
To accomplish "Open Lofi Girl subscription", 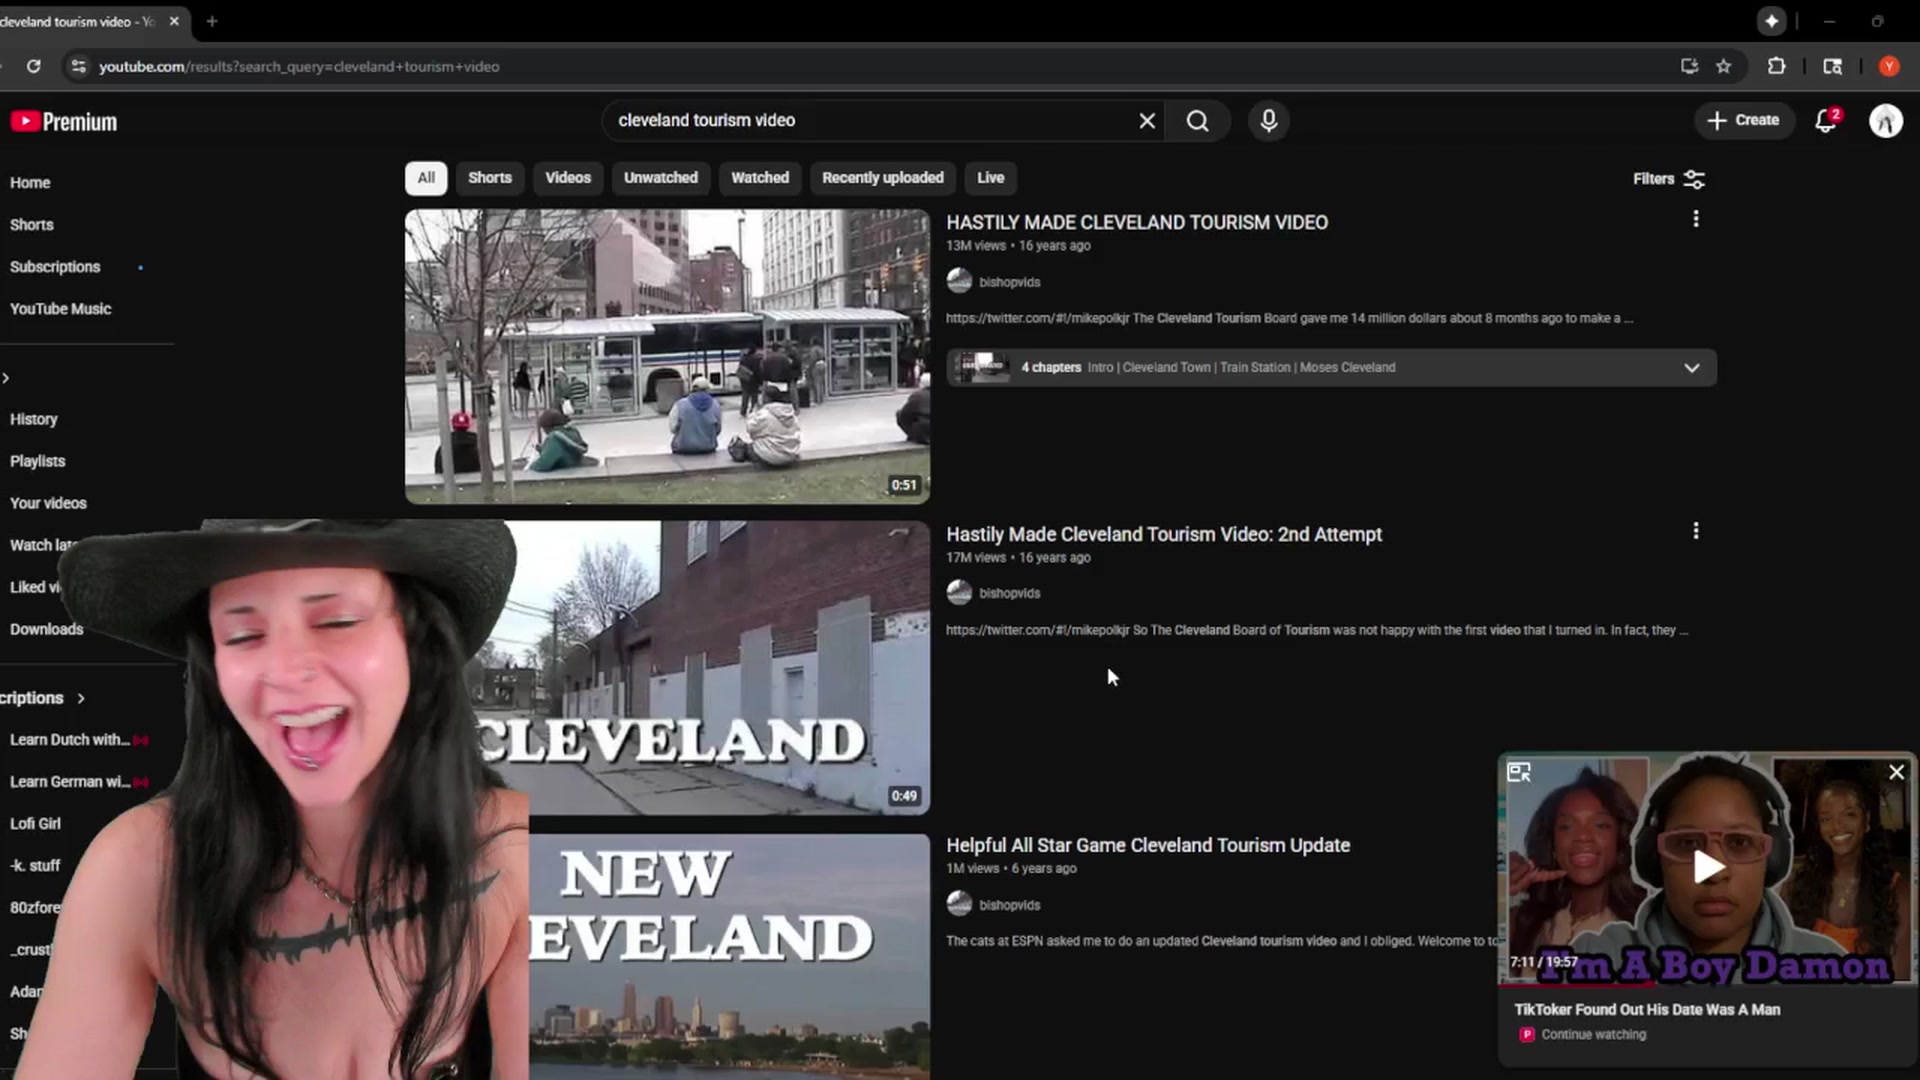I will pyautogui.click(x=35, y=824).
